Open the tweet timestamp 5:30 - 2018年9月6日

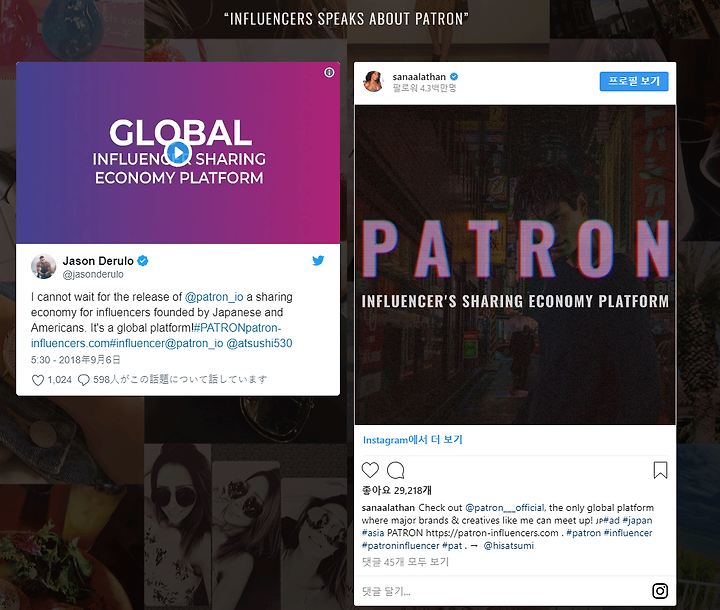pyautogui.click(x=76, y=360)
